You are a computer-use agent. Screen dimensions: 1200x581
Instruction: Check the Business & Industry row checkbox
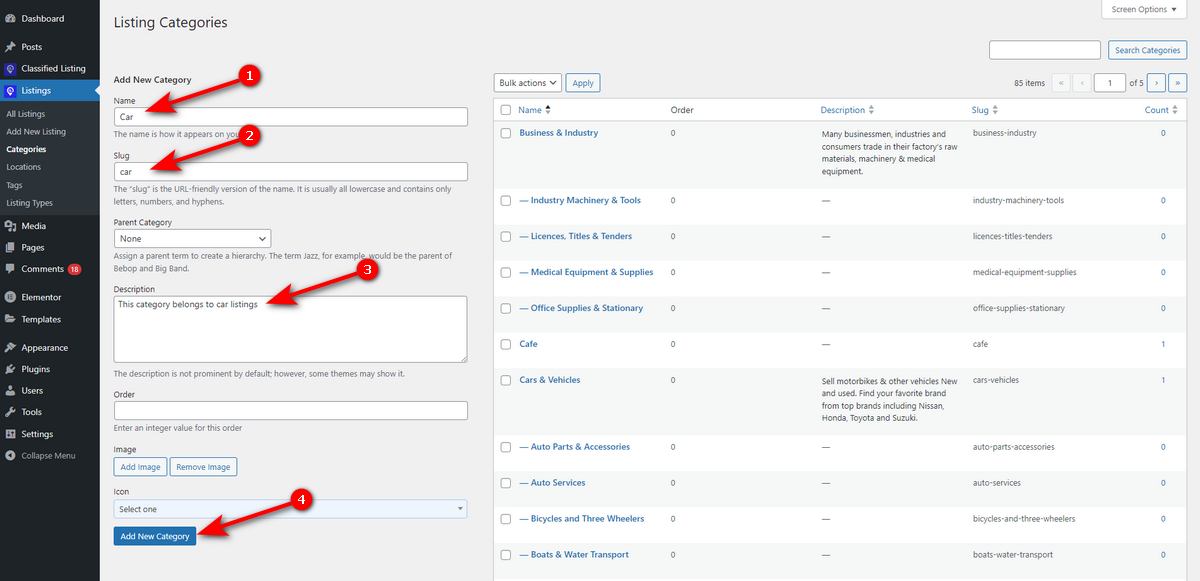[506, 133]
